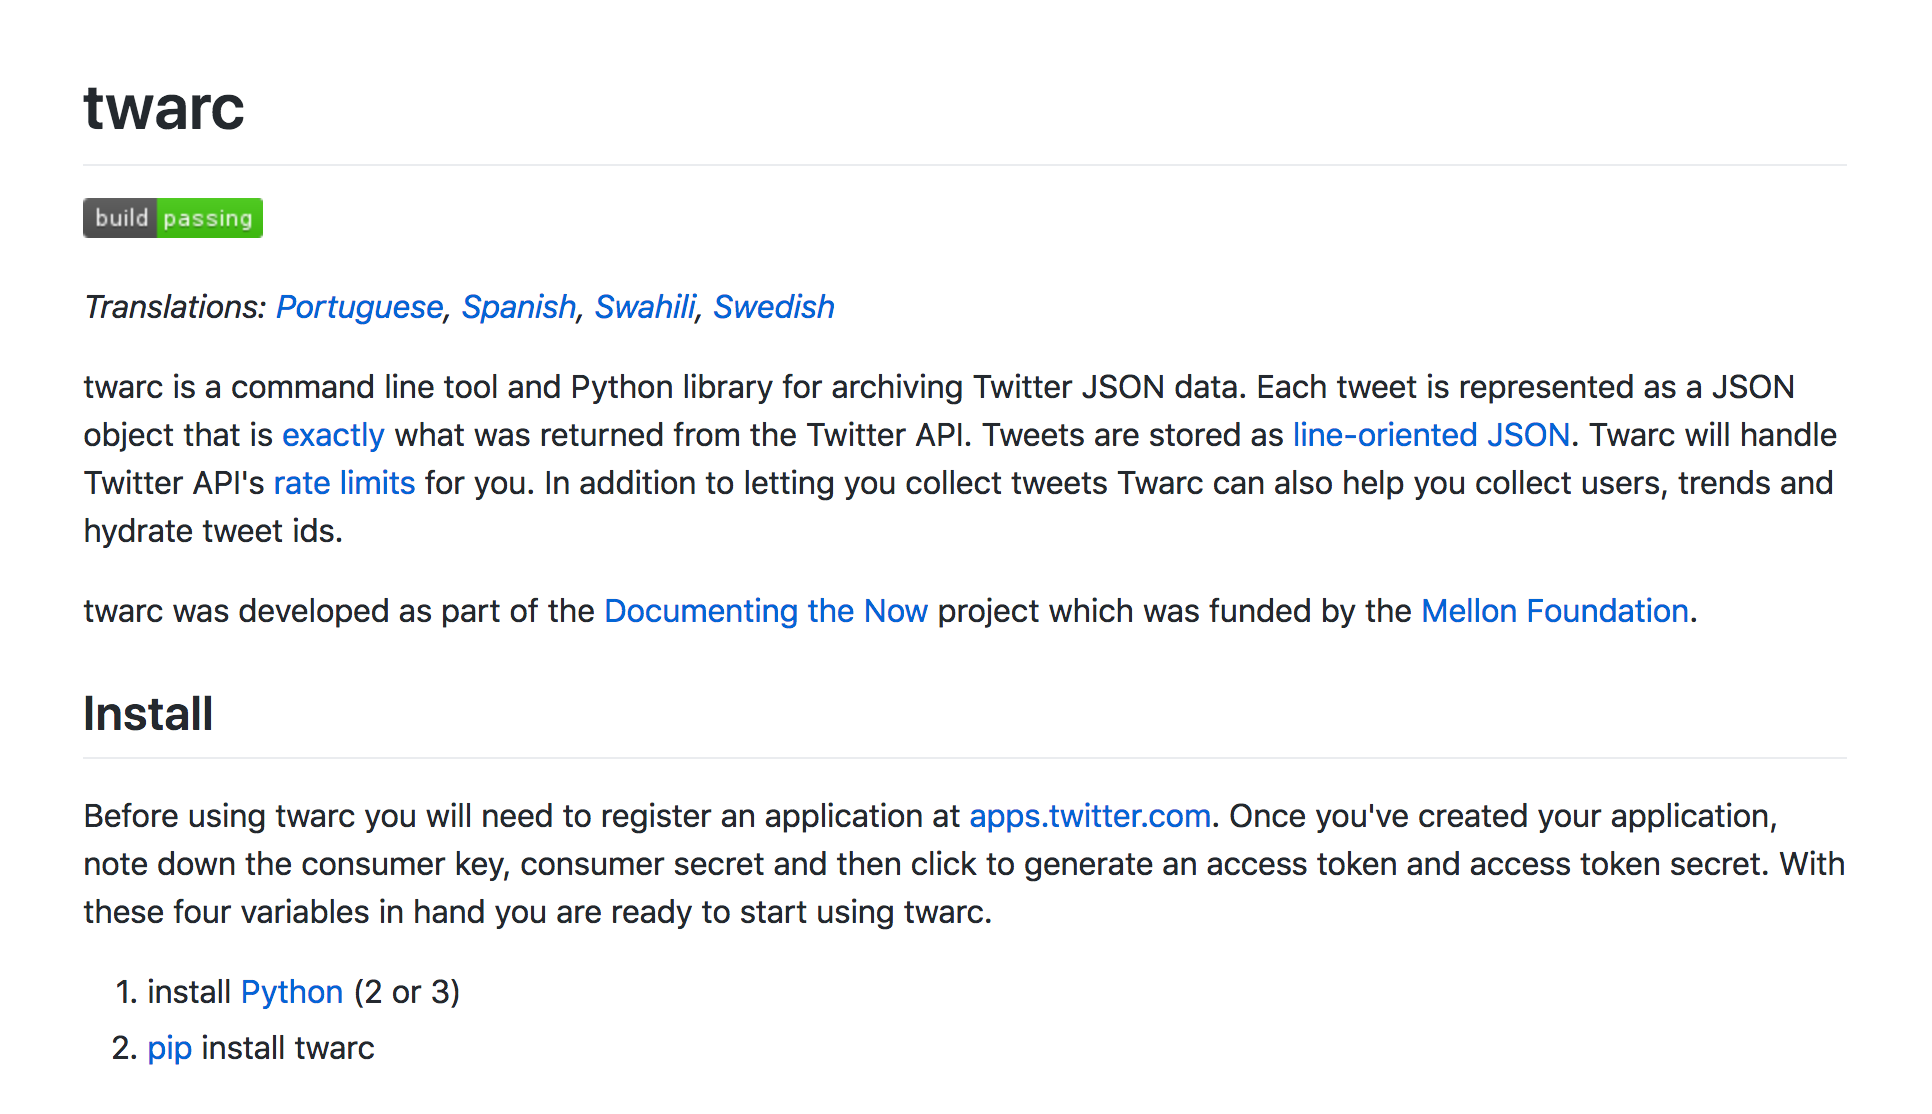
Task: Click the green 'passing' part of badge
Action: point(208,218)
